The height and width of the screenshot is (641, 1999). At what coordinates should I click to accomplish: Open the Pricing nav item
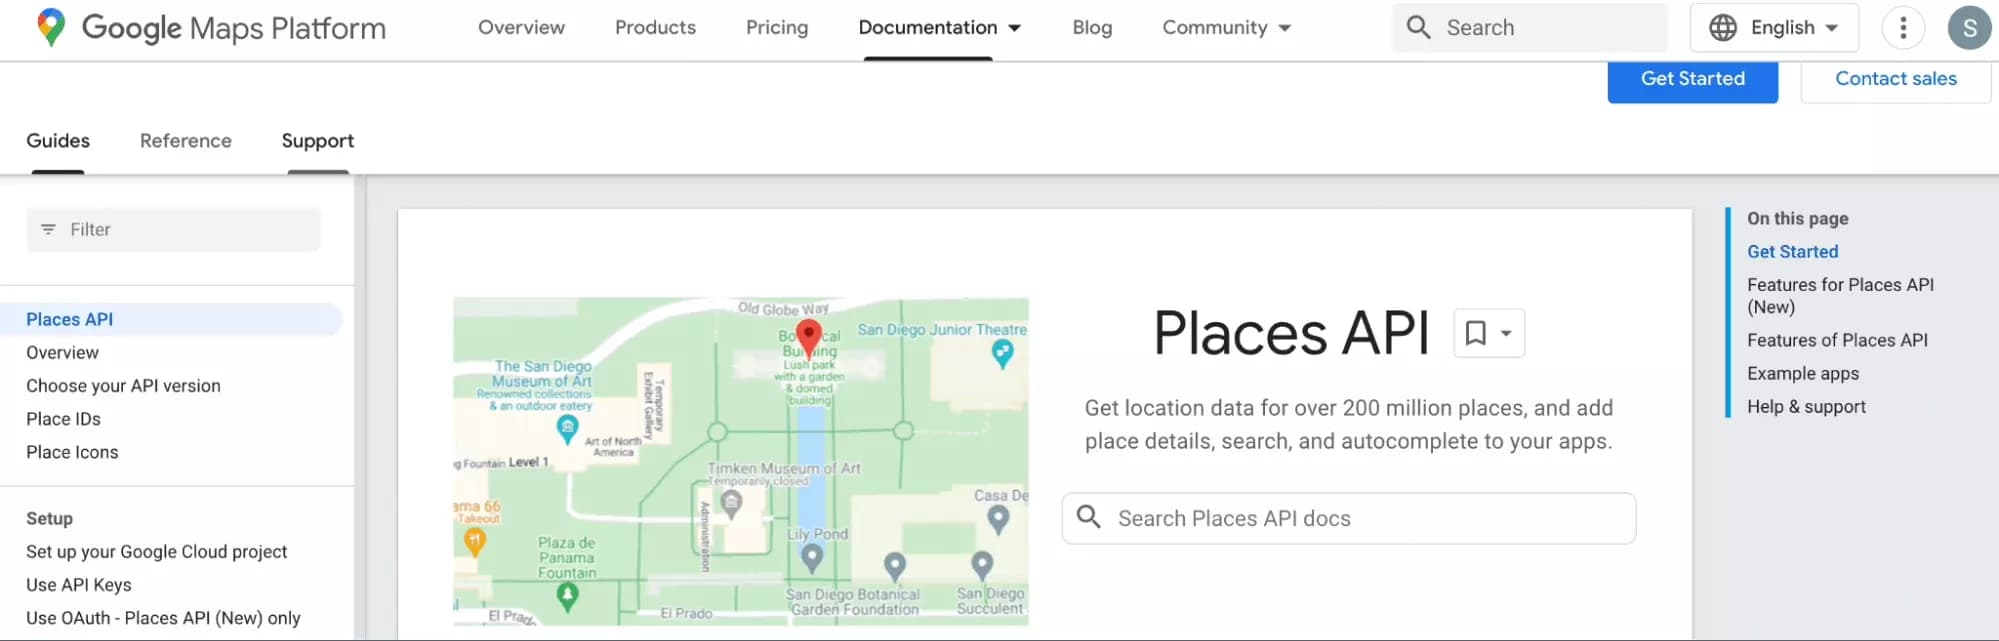point(777,27)
